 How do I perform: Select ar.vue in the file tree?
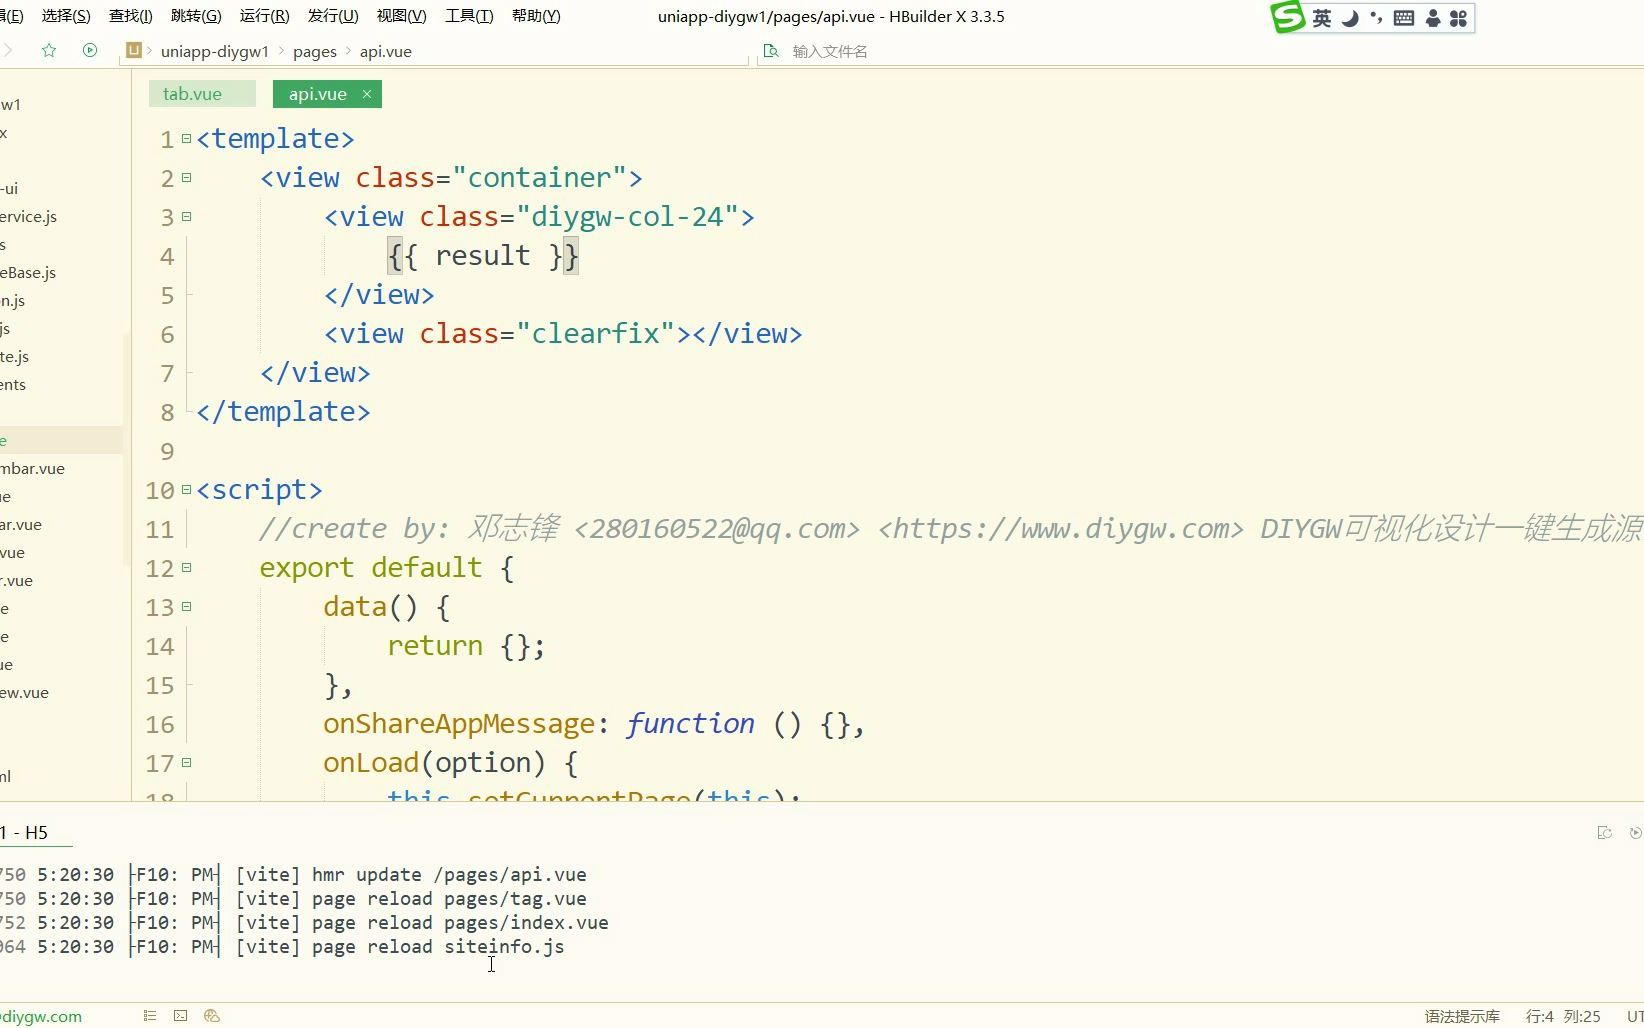[21, 524]
